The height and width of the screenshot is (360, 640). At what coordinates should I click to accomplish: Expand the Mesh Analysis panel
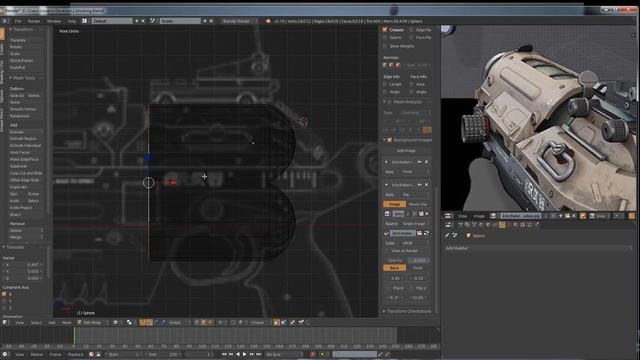coord(384,102)
